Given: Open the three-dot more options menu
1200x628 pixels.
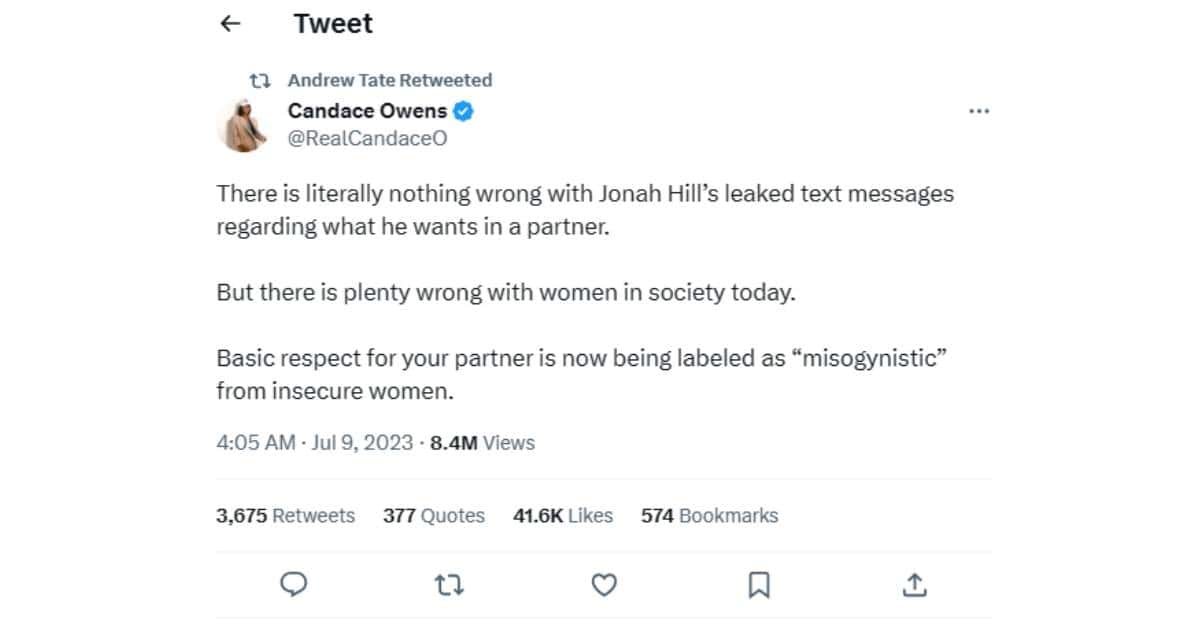Looking at the screenshot, I should (979, 111).
